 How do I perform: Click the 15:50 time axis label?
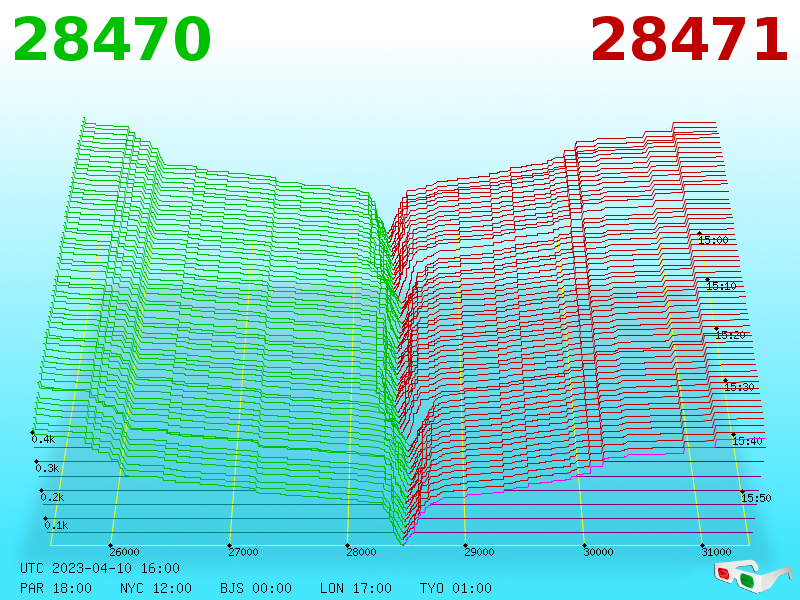[x=756, y=498]
